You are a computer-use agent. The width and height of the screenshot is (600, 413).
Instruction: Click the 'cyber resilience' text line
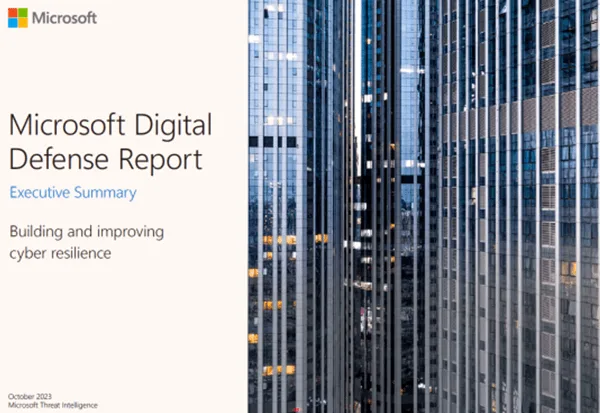click(x=59, y=252)
